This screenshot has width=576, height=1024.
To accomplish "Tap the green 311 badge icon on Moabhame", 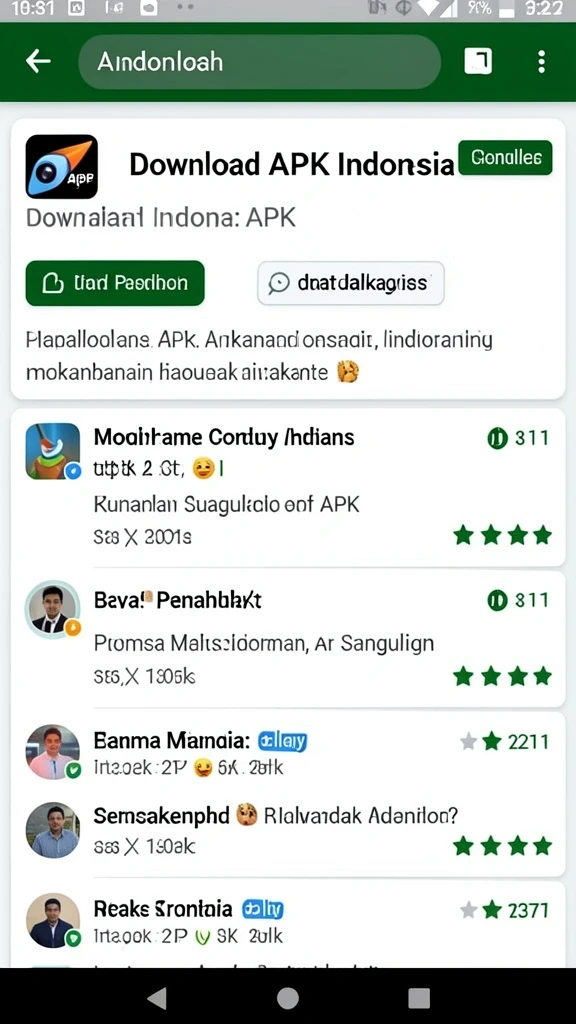I will [497, 438].
